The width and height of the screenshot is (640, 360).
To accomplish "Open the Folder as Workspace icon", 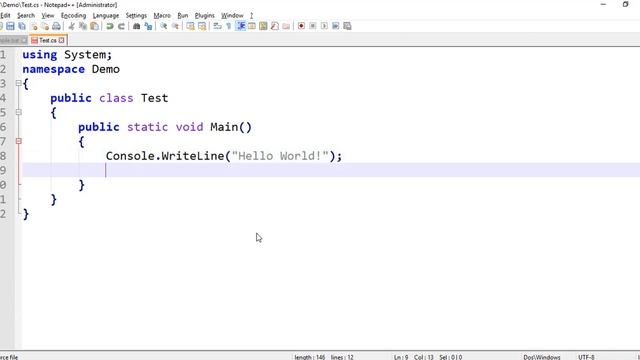I will tap(286, 26).
